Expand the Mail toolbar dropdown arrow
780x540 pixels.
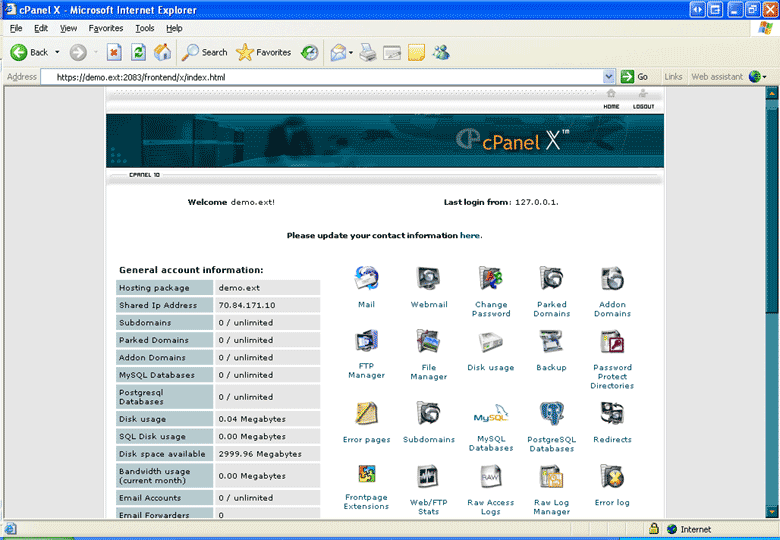coord(351,52)
